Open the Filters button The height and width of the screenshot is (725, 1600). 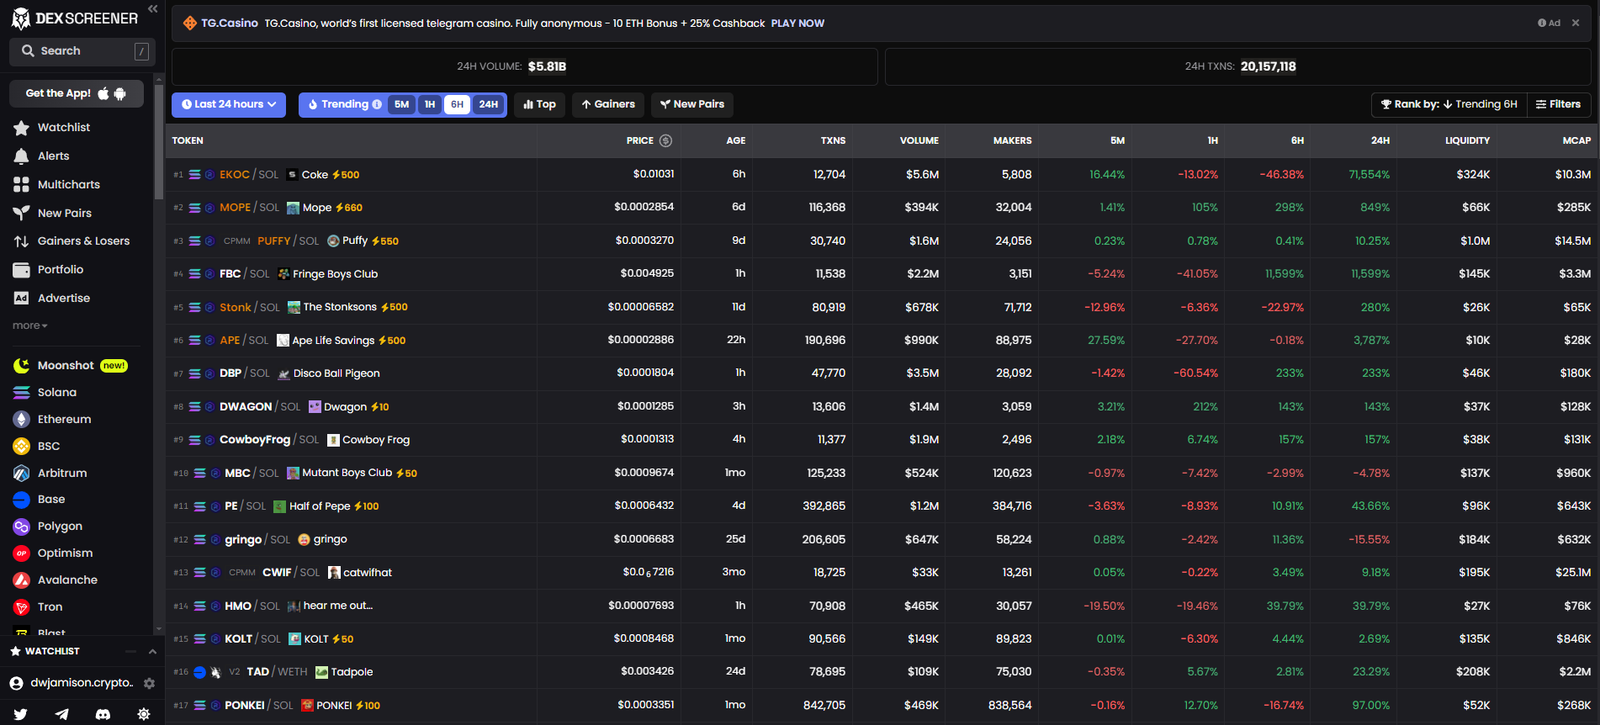click(1558, 104)
